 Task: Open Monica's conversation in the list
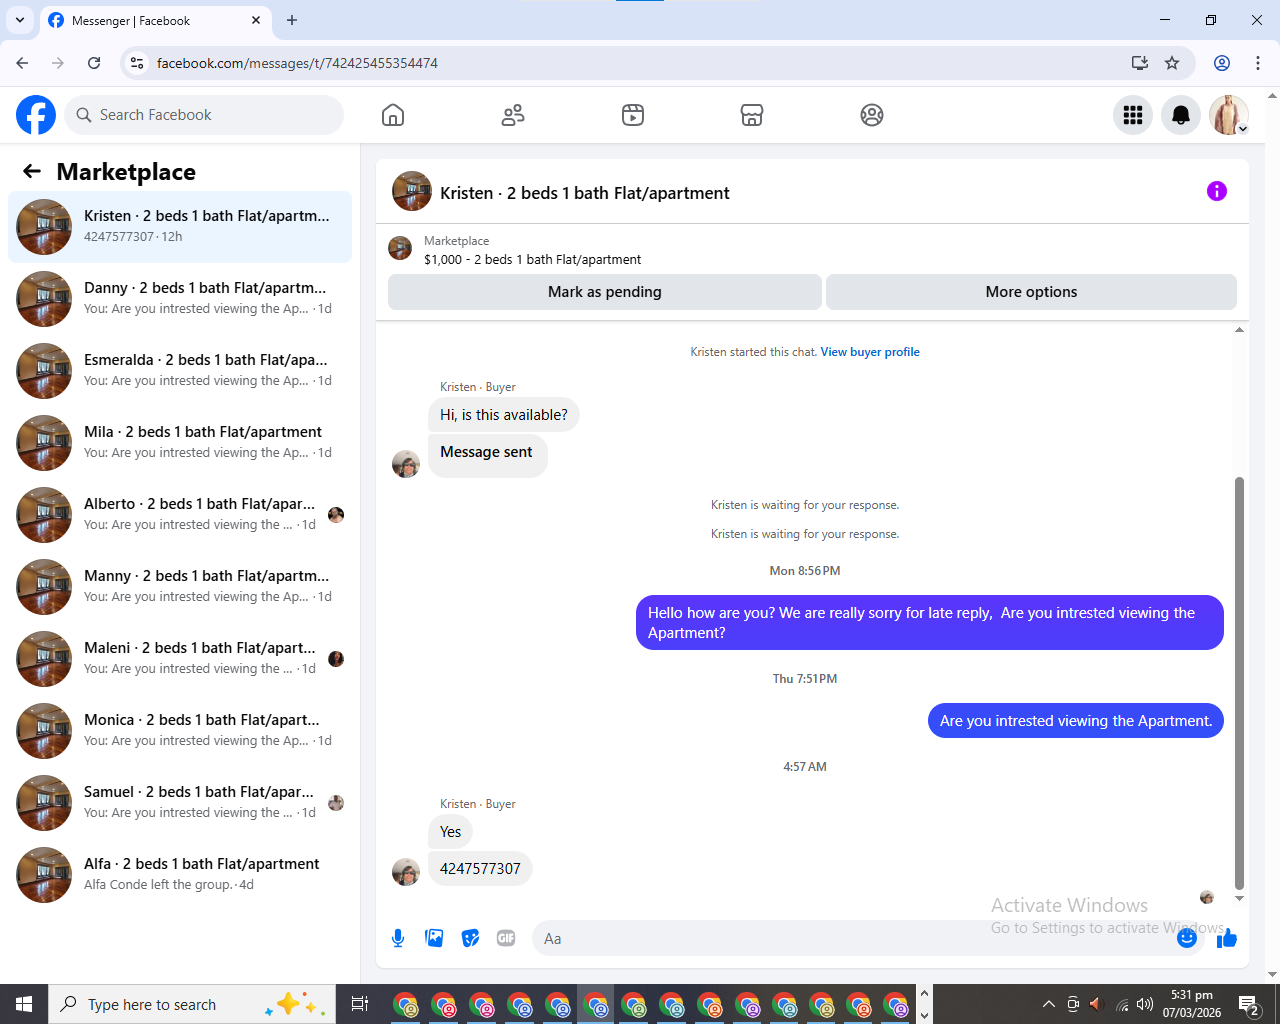(180, 731)
